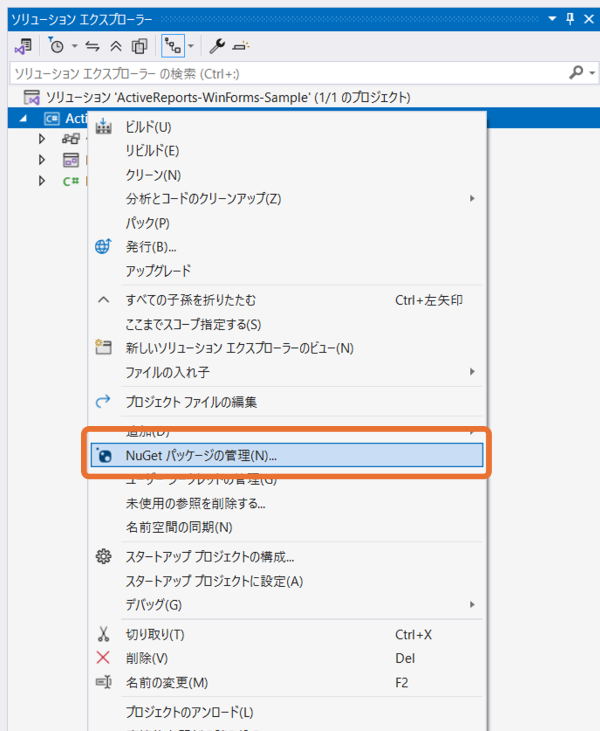Click the build icon in context menu
Viewport: 600px width, 731px height.
(x=103, y=126)
